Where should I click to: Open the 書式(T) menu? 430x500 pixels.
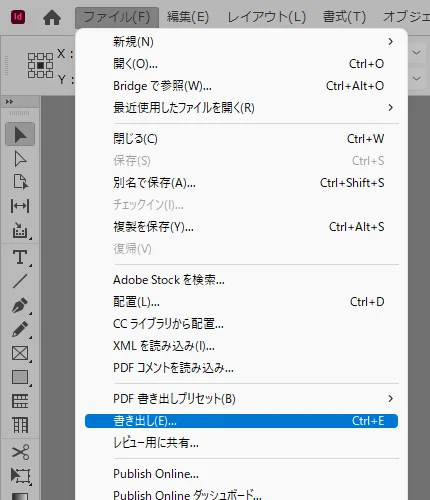click(x=345, y=17)
